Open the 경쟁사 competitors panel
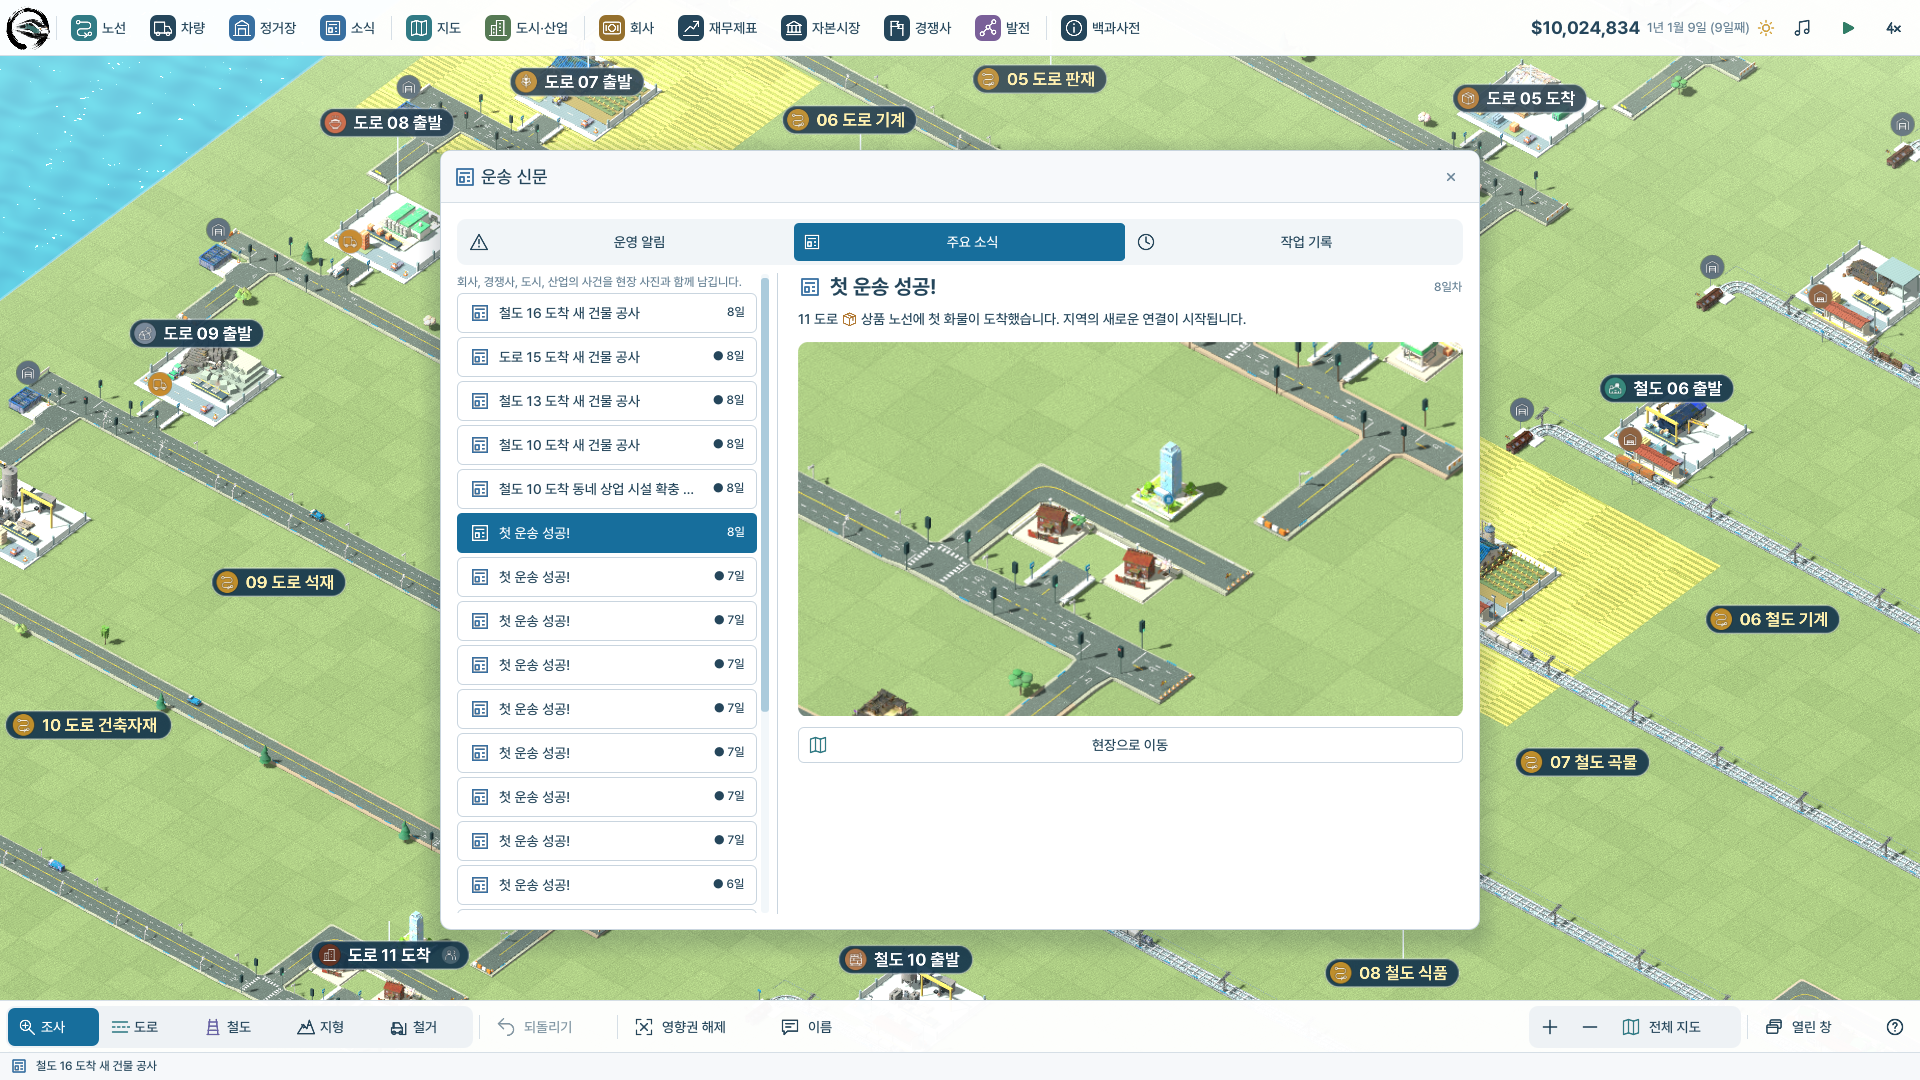Viewport: 1920px width, 1080px height. tap(918, 28)
